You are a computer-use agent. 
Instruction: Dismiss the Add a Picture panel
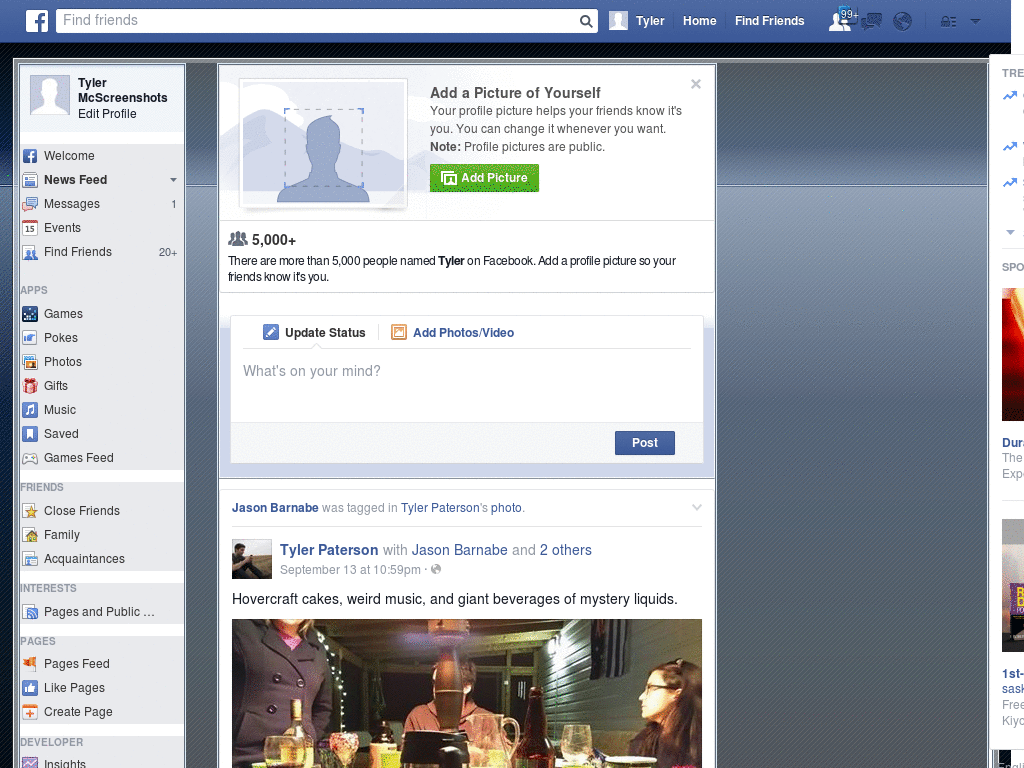[696, 84]
